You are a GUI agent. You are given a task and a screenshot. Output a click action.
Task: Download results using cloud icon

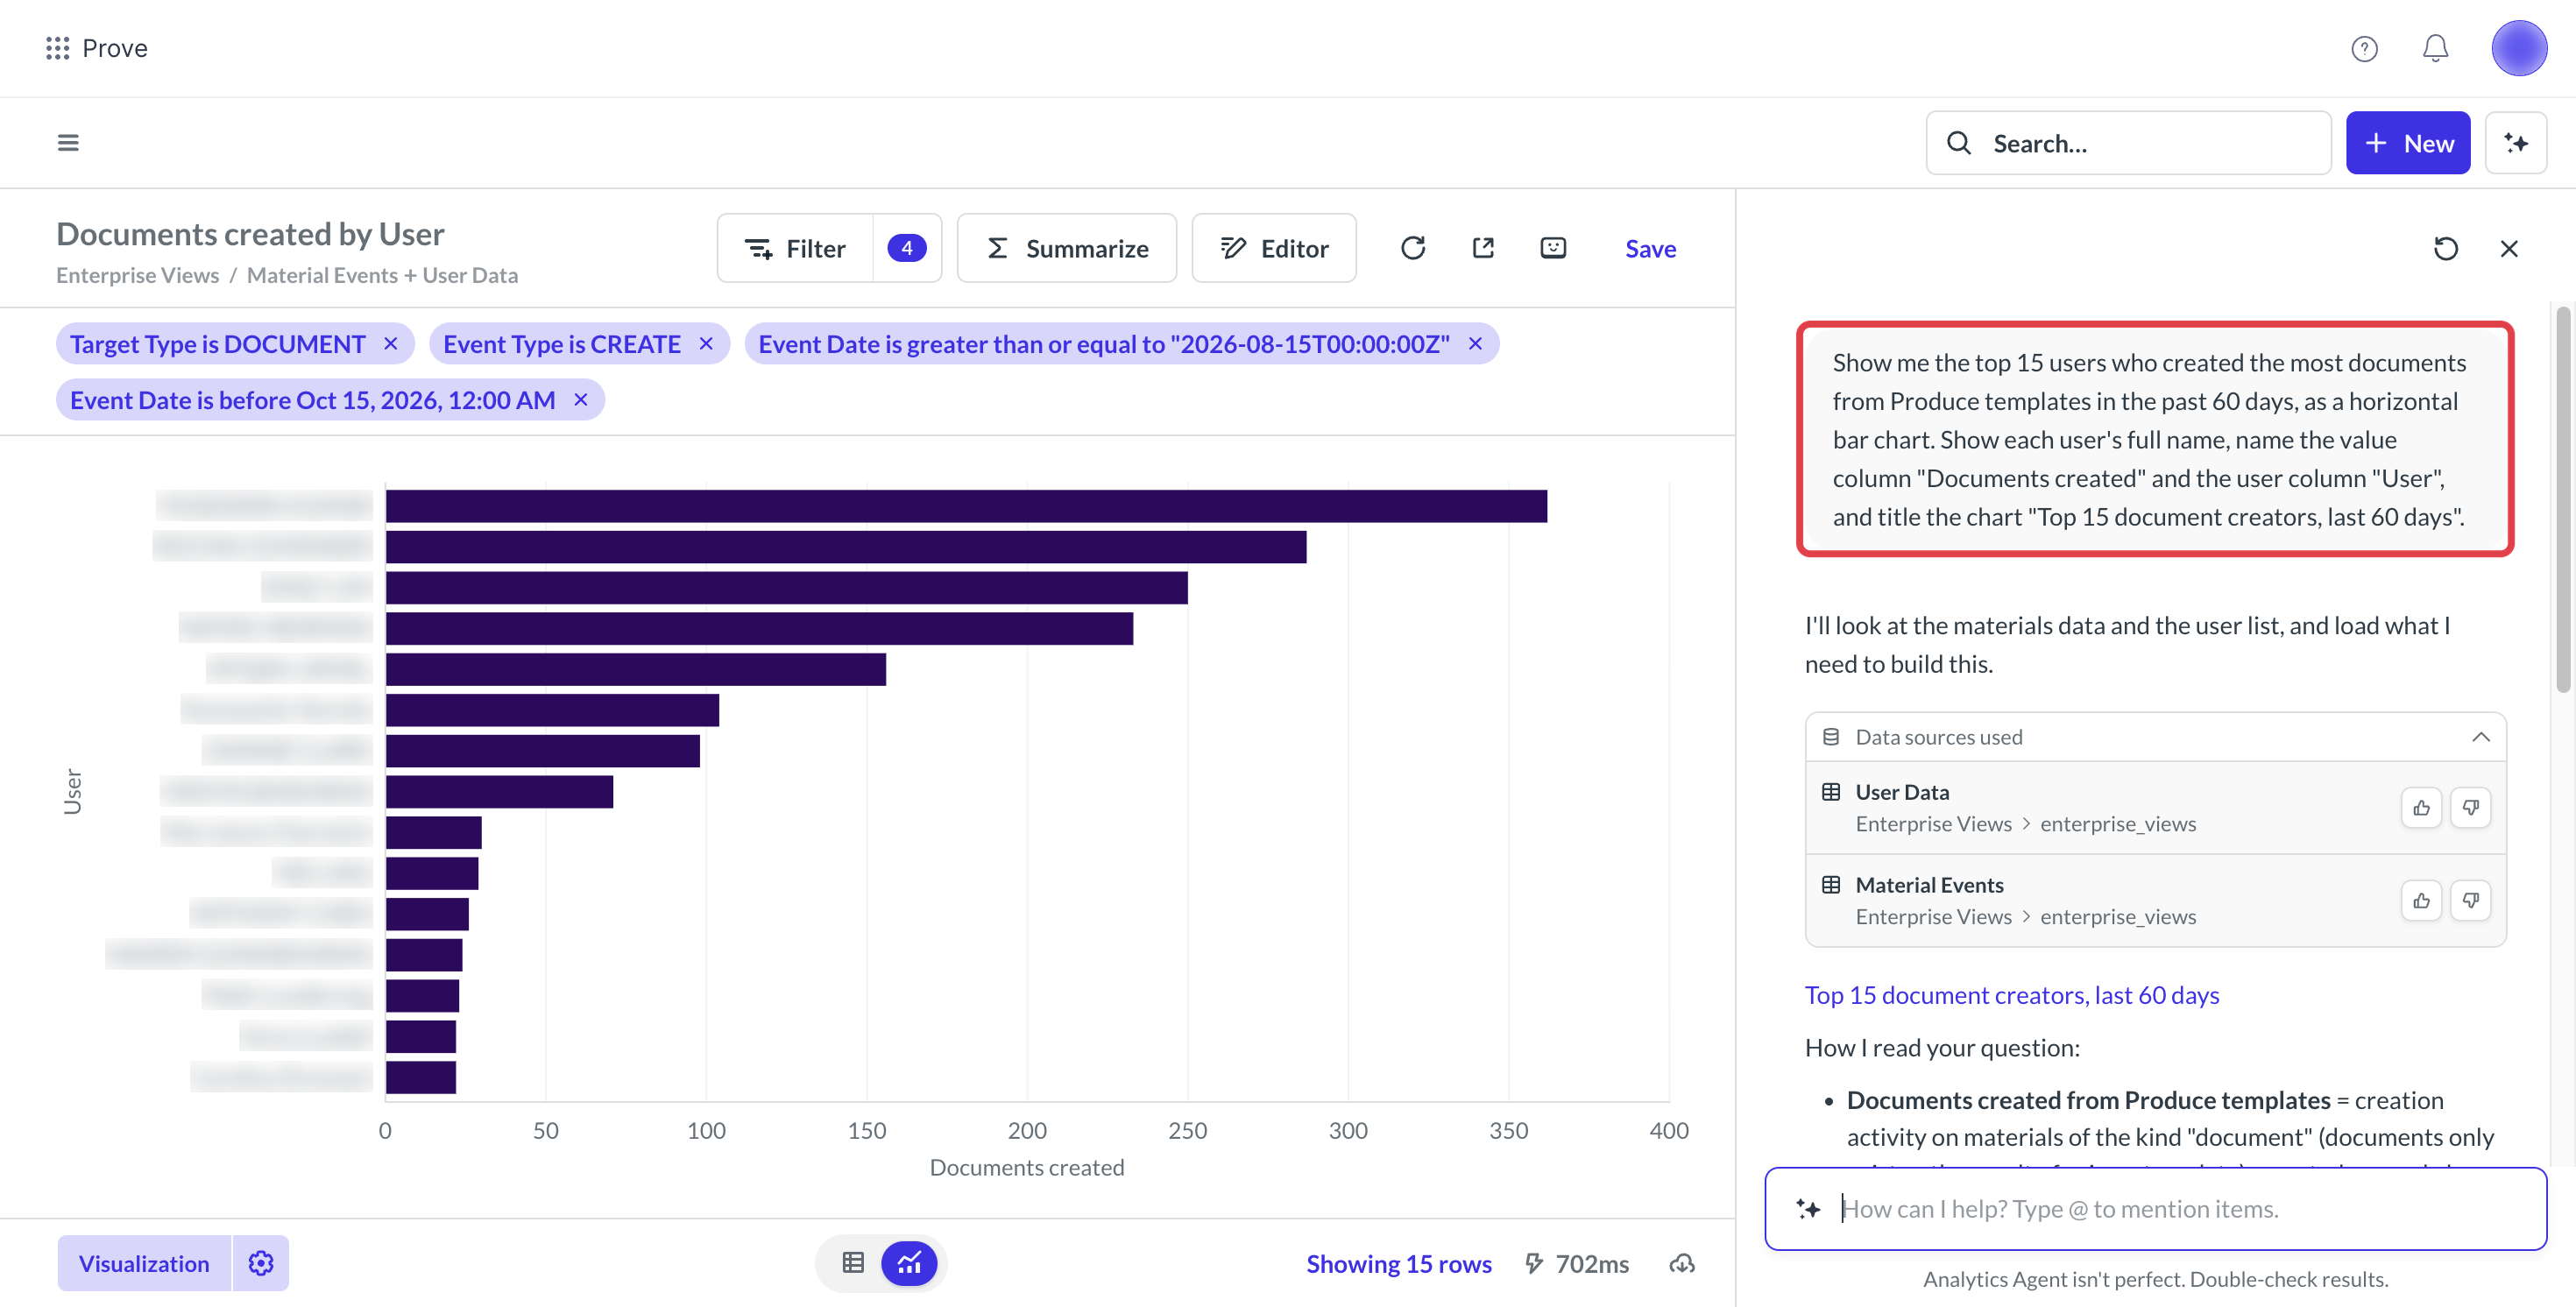pos(1681,1263)
